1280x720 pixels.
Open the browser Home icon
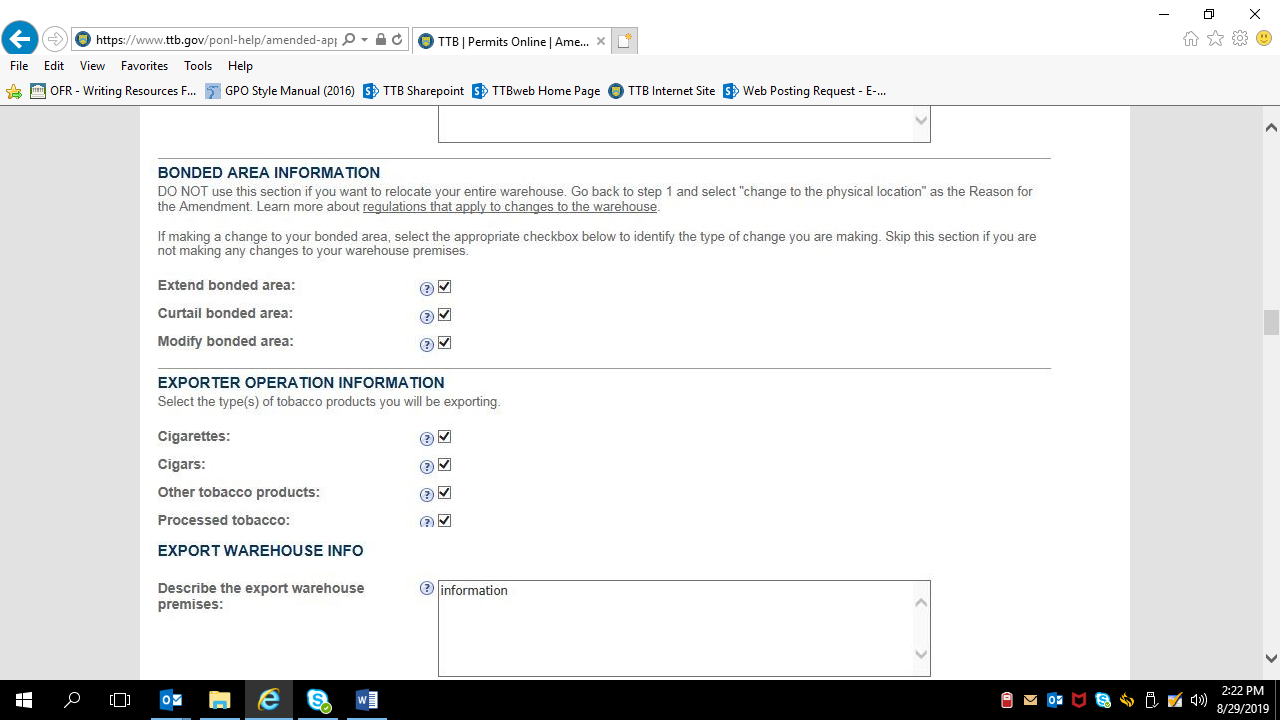point(1190,39)
